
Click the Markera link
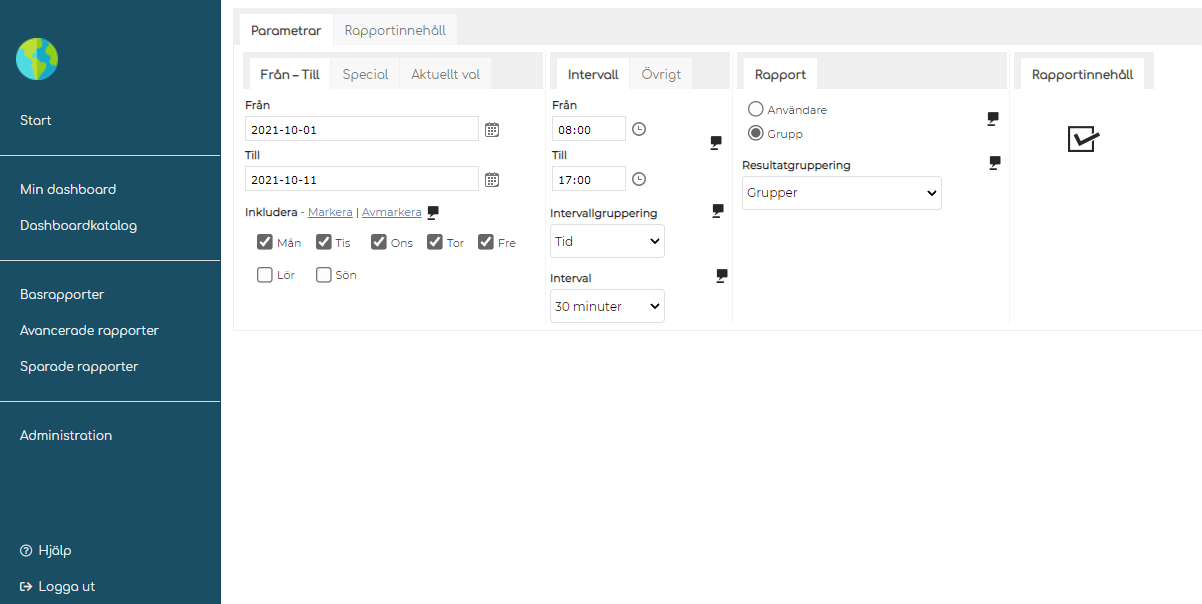tap(330, 212)
